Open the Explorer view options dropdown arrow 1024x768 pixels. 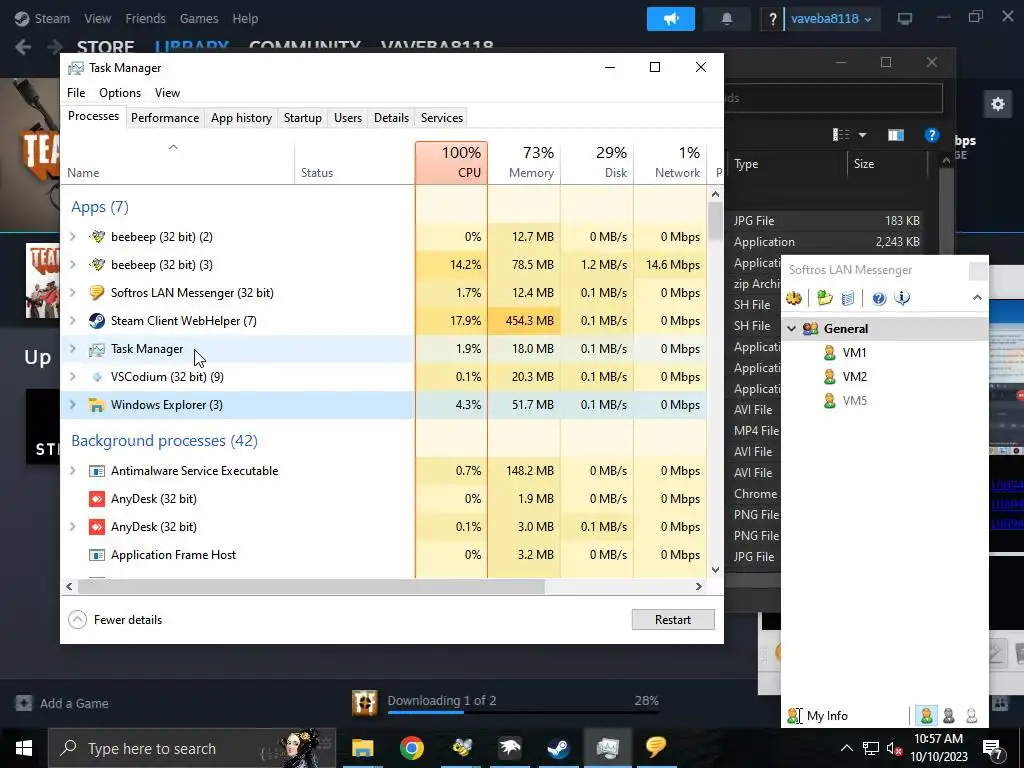click(x=862, y=135)
